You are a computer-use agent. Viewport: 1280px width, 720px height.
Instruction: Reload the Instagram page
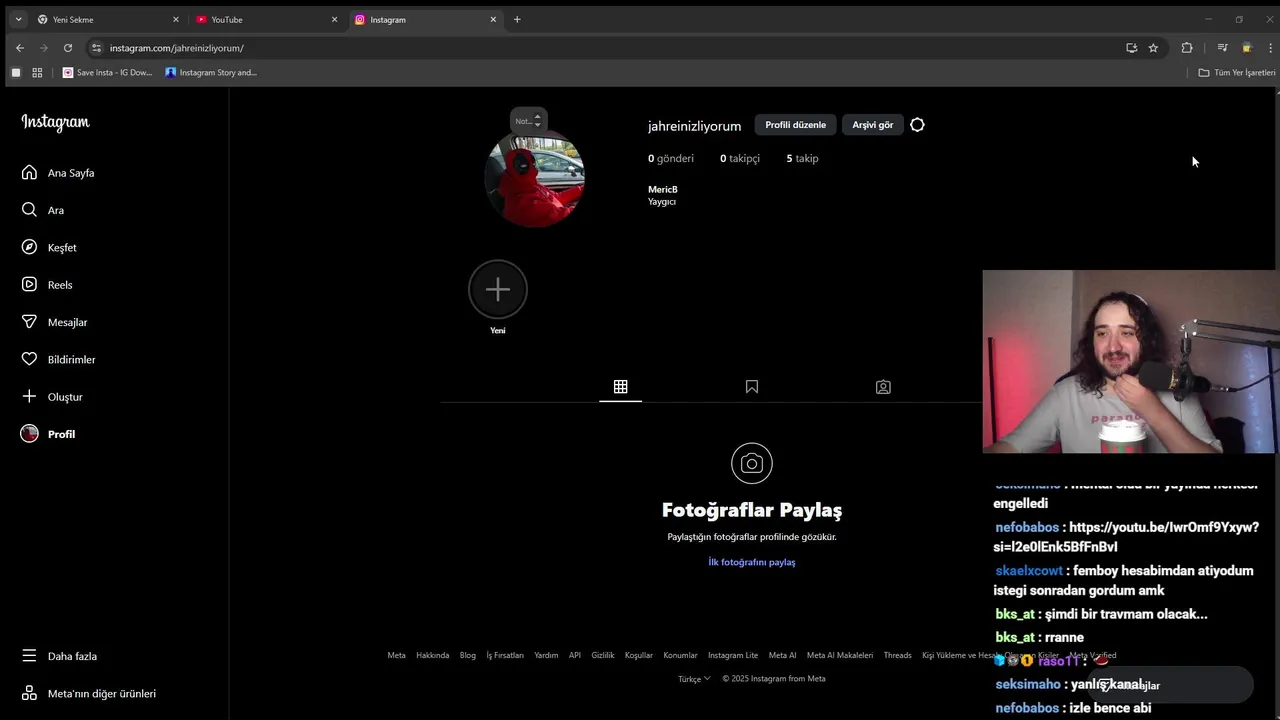tap(68, 48)
